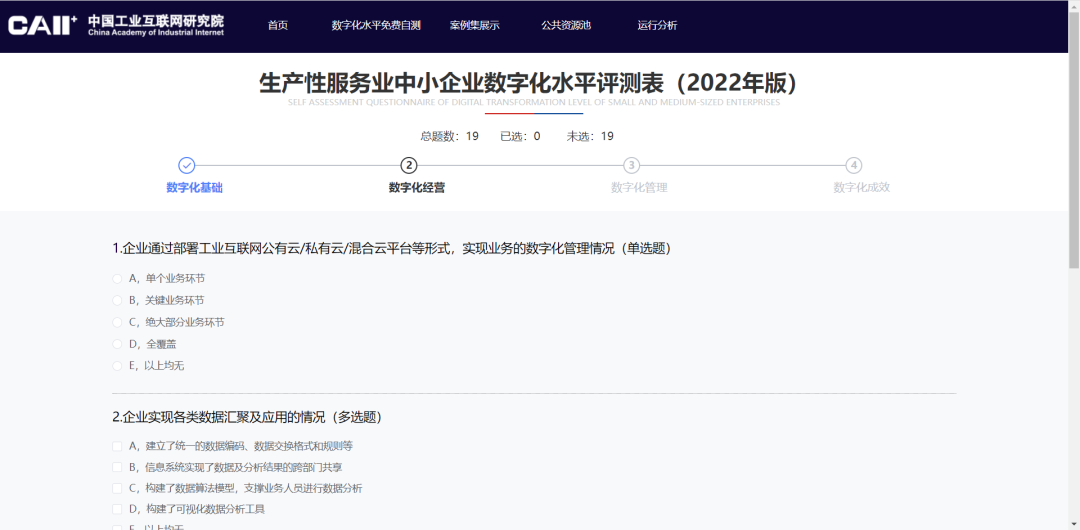Image resolution: width=1080 pixels, height=530 pixels.
Task: Click the step 4 circle icon
Action: pyautogui.click(x=853, y=166)
